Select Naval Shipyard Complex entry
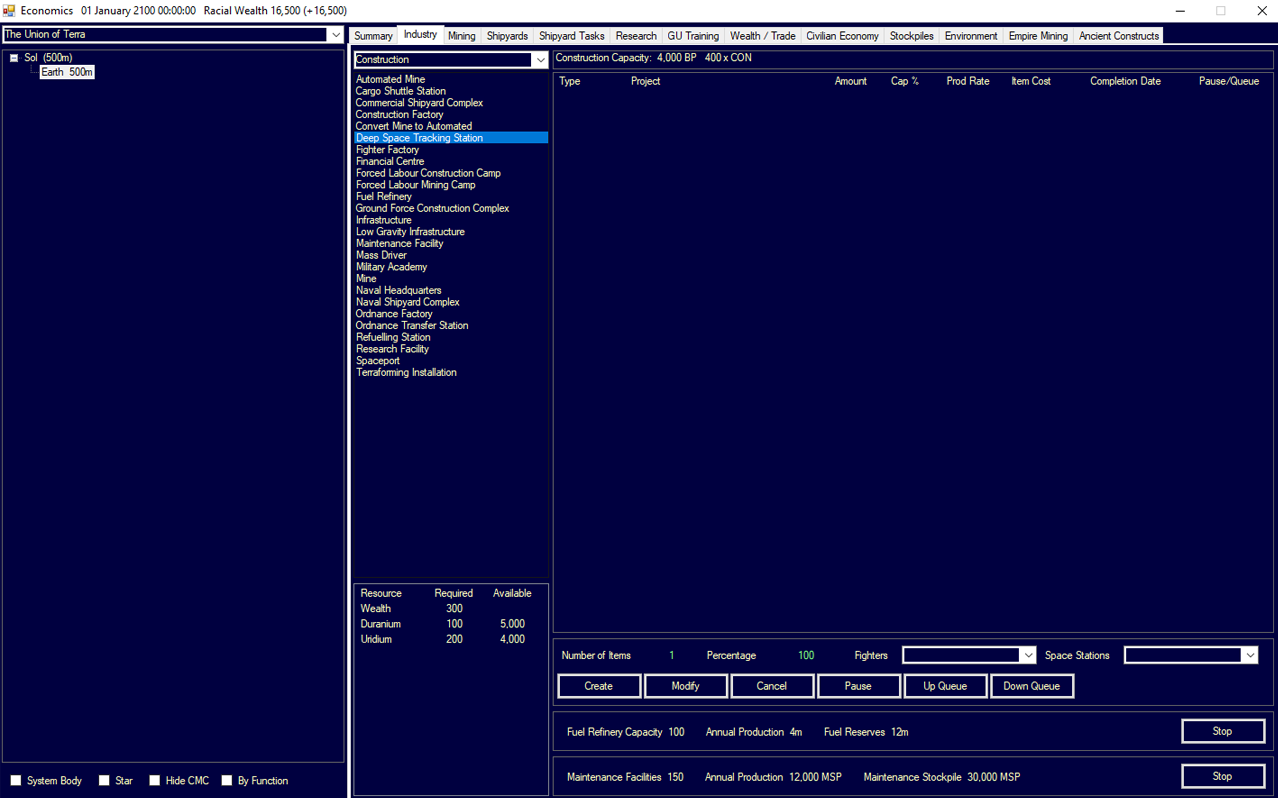 pos(408,302)
